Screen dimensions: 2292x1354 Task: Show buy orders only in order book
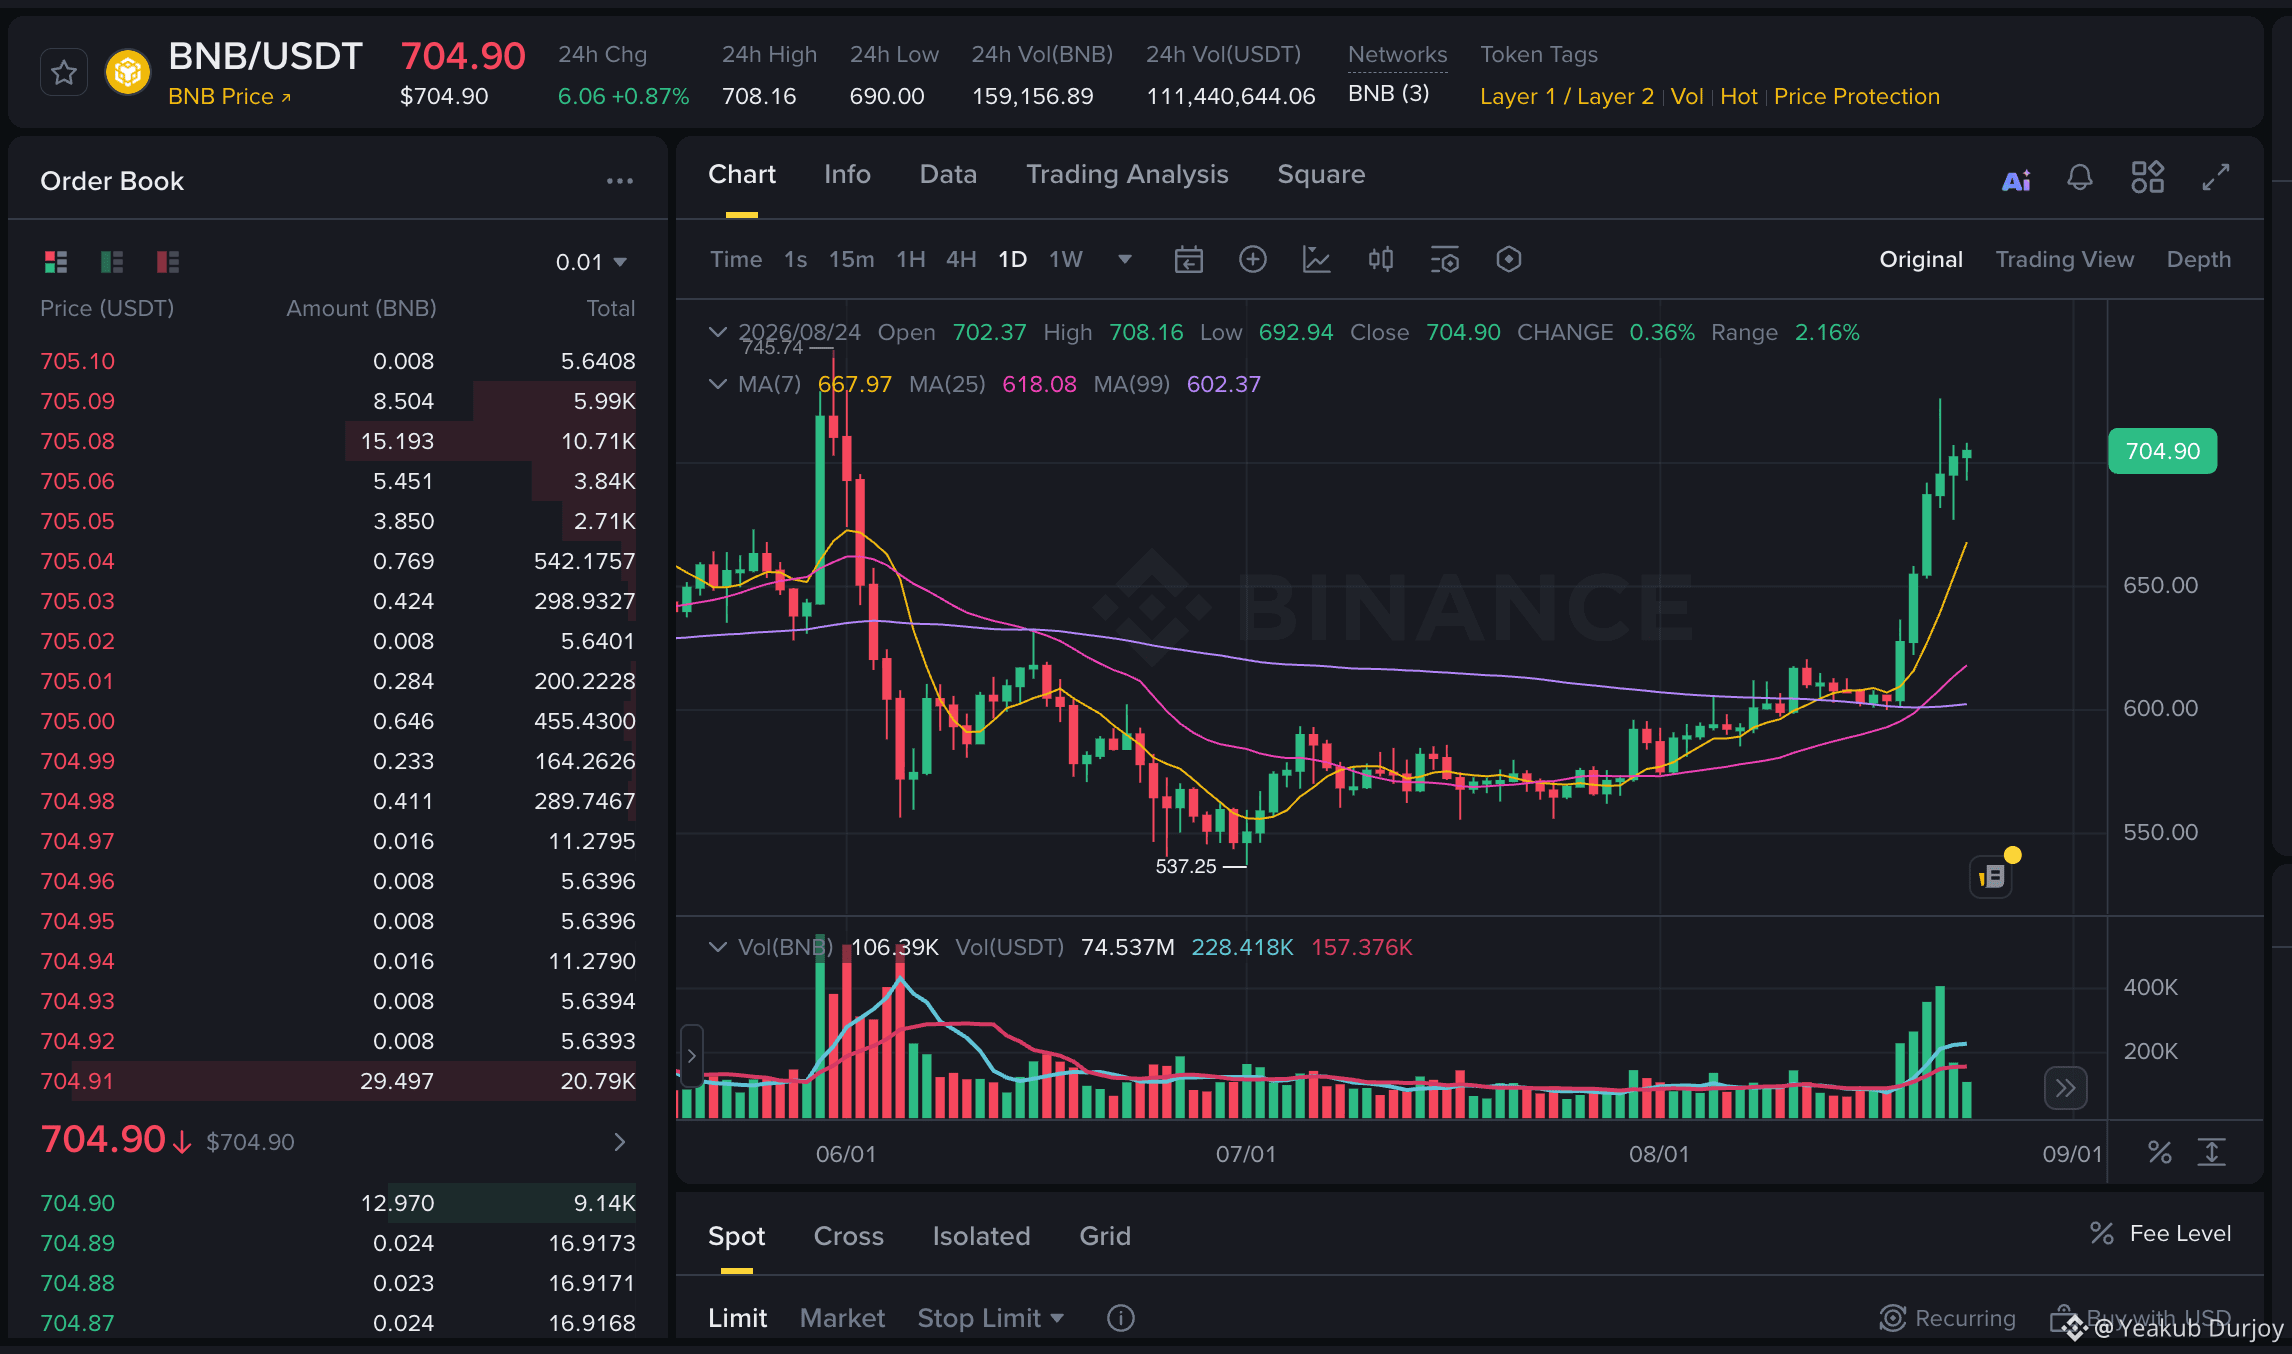tap(112, 262)
